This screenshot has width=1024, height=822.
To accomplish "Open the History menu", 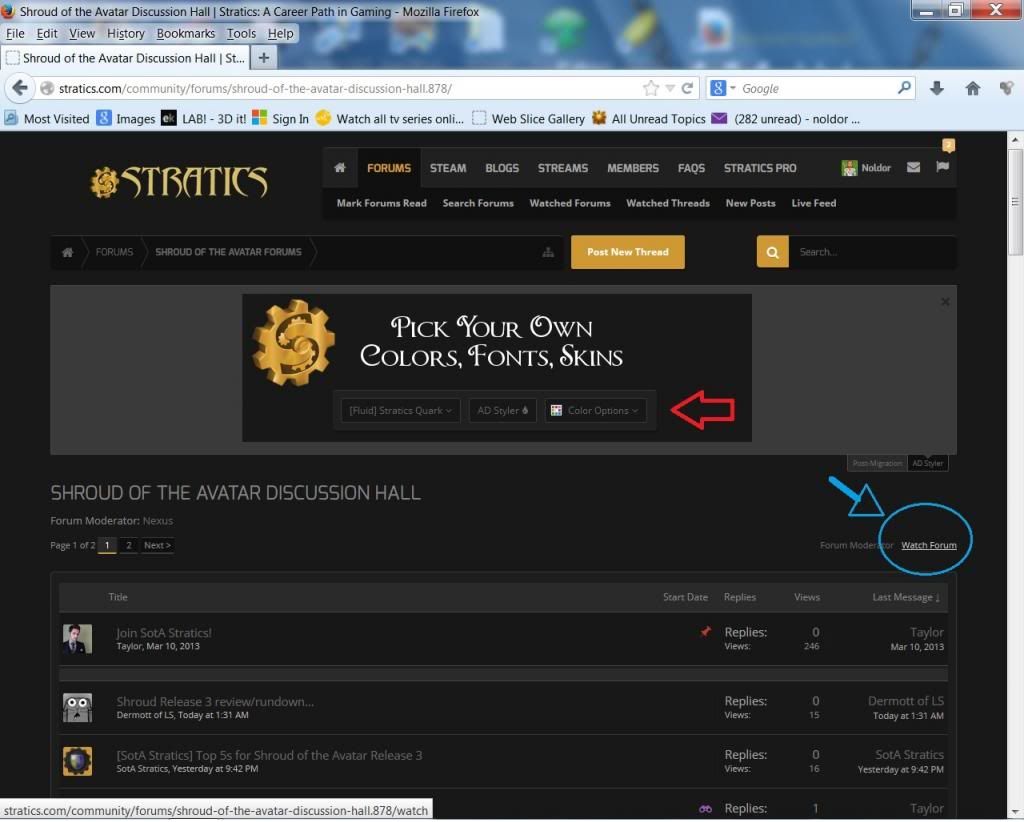I will pyautogui.click(x=125, y=33).
